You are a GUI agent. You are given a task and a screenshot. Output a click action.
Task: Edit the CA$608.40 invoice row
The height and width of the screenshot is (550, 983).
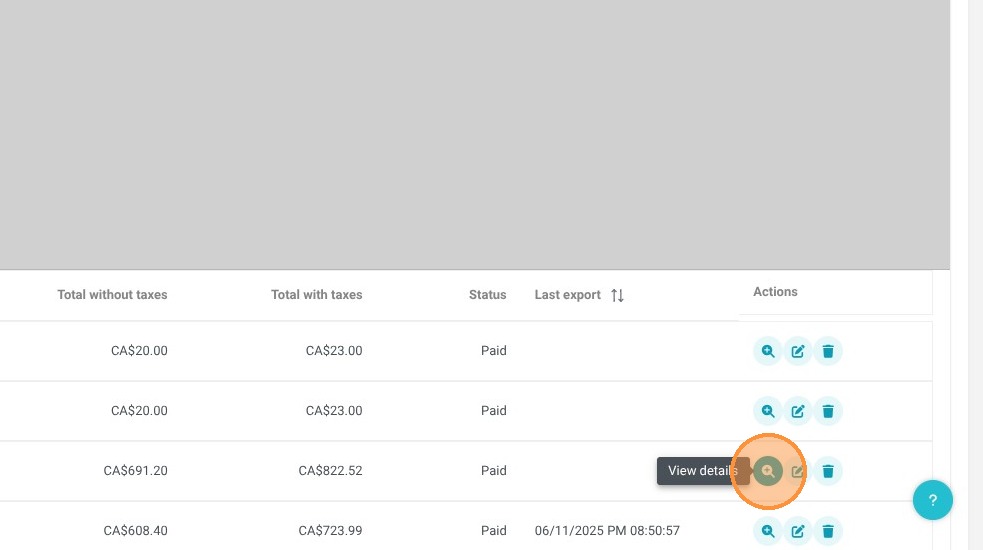797,531
